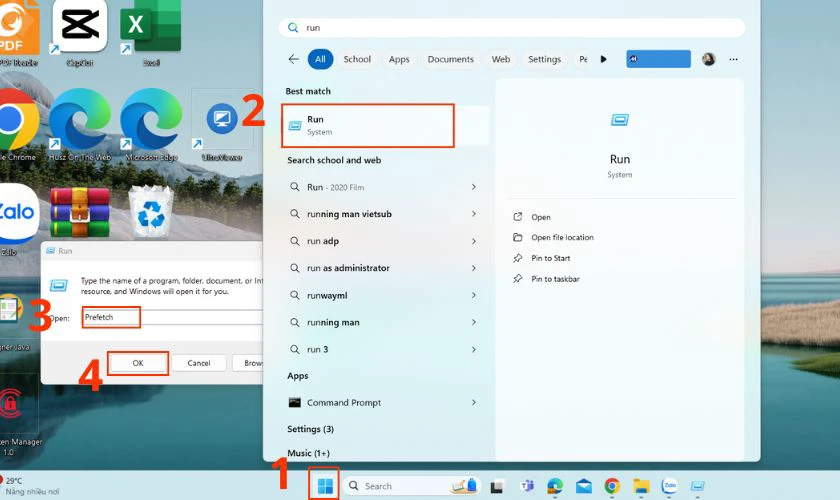Click 'Open file location' in the Run details
Image resolution: width=840 pixels, height=500 pixels.
tap(562, 237)
